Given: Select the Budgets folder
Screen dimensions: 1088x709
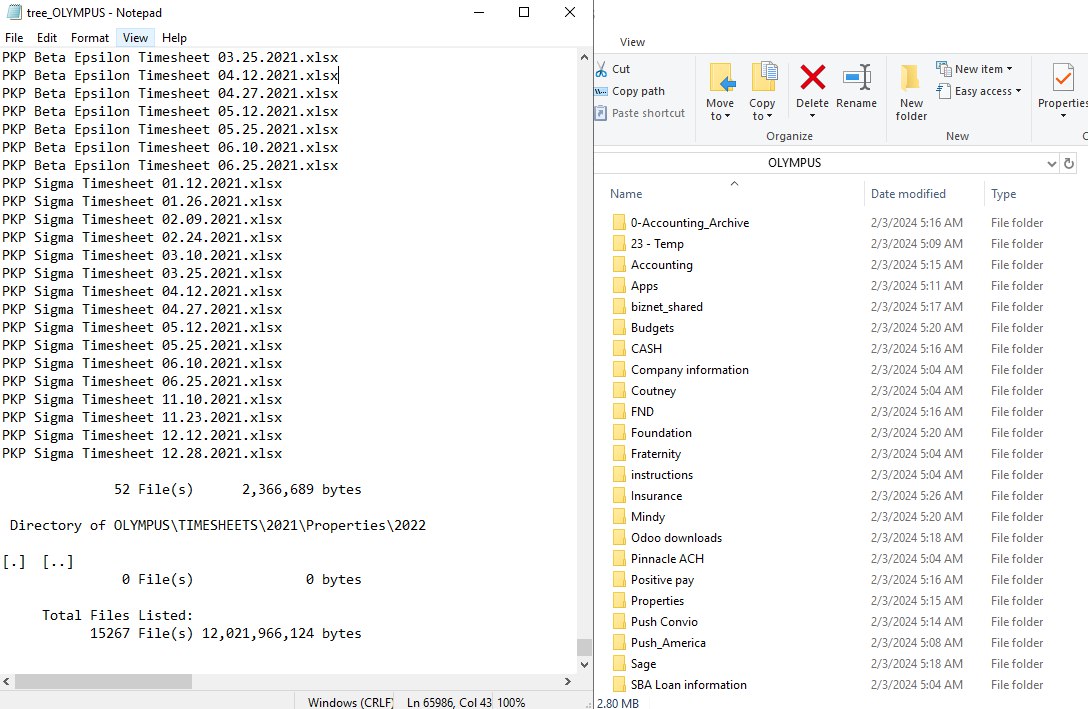Looking at the screenshot, I should click(x=652, y=328).
